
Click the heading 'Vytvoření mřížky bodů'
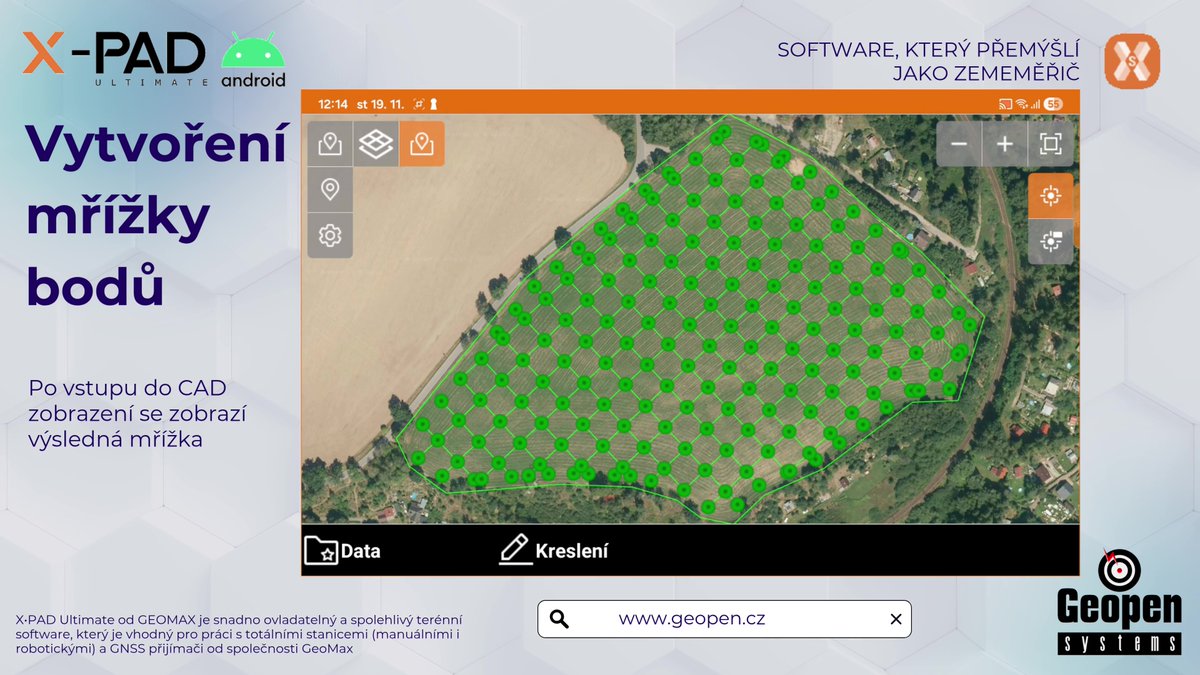(157, 214)
